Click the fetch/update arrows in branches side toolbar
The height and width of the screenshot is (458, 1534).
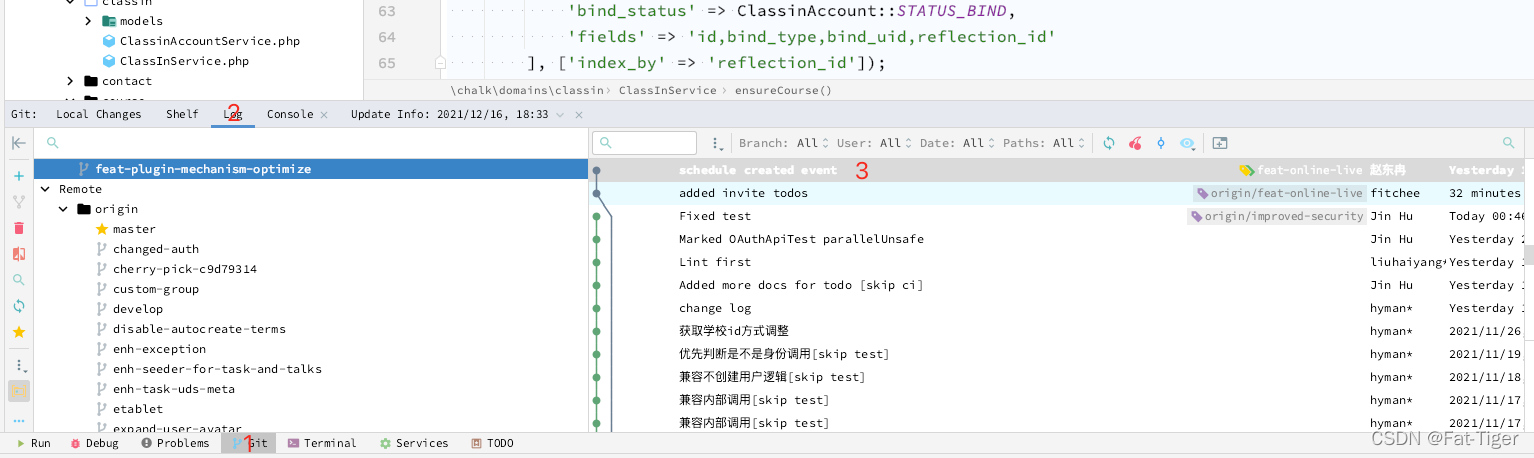(18, 306)
